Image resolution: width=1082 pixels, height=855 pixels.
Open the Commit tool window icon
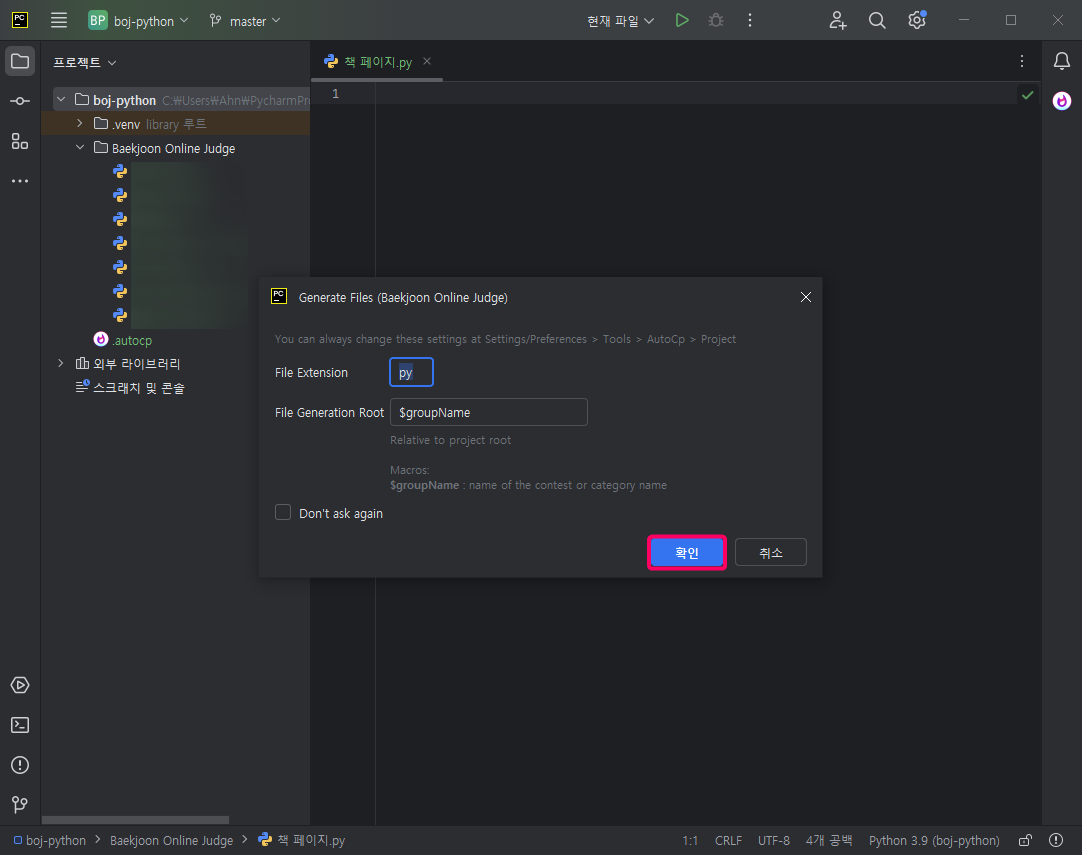tap(20, 101)
